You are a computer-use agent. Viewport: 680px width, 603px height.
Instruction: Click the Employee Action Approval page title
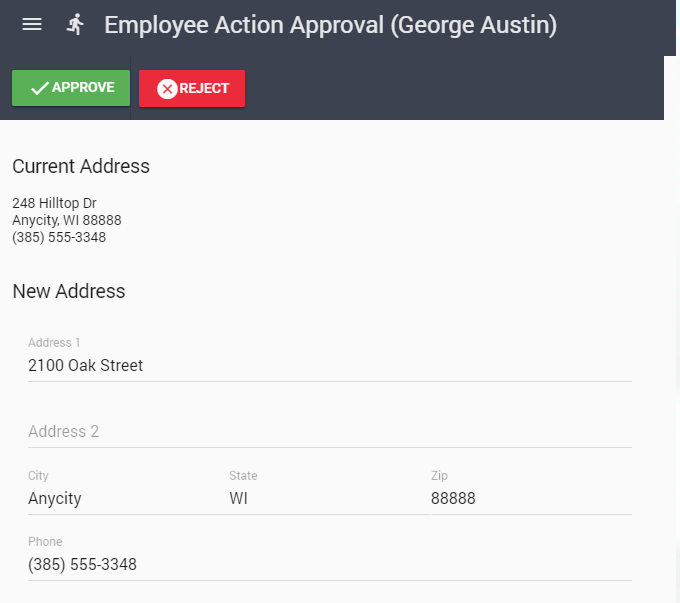click(330, 25)
